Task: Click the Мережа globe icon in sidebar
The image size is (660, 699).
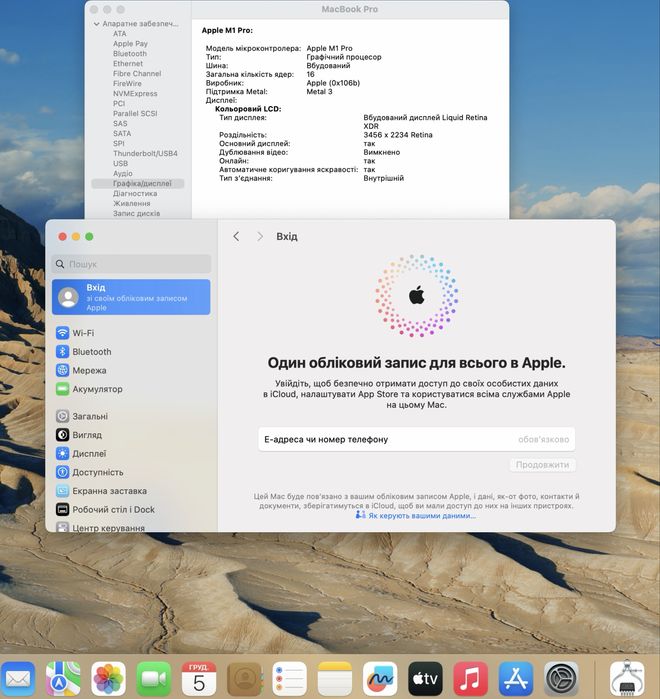Action: [62, 370]
